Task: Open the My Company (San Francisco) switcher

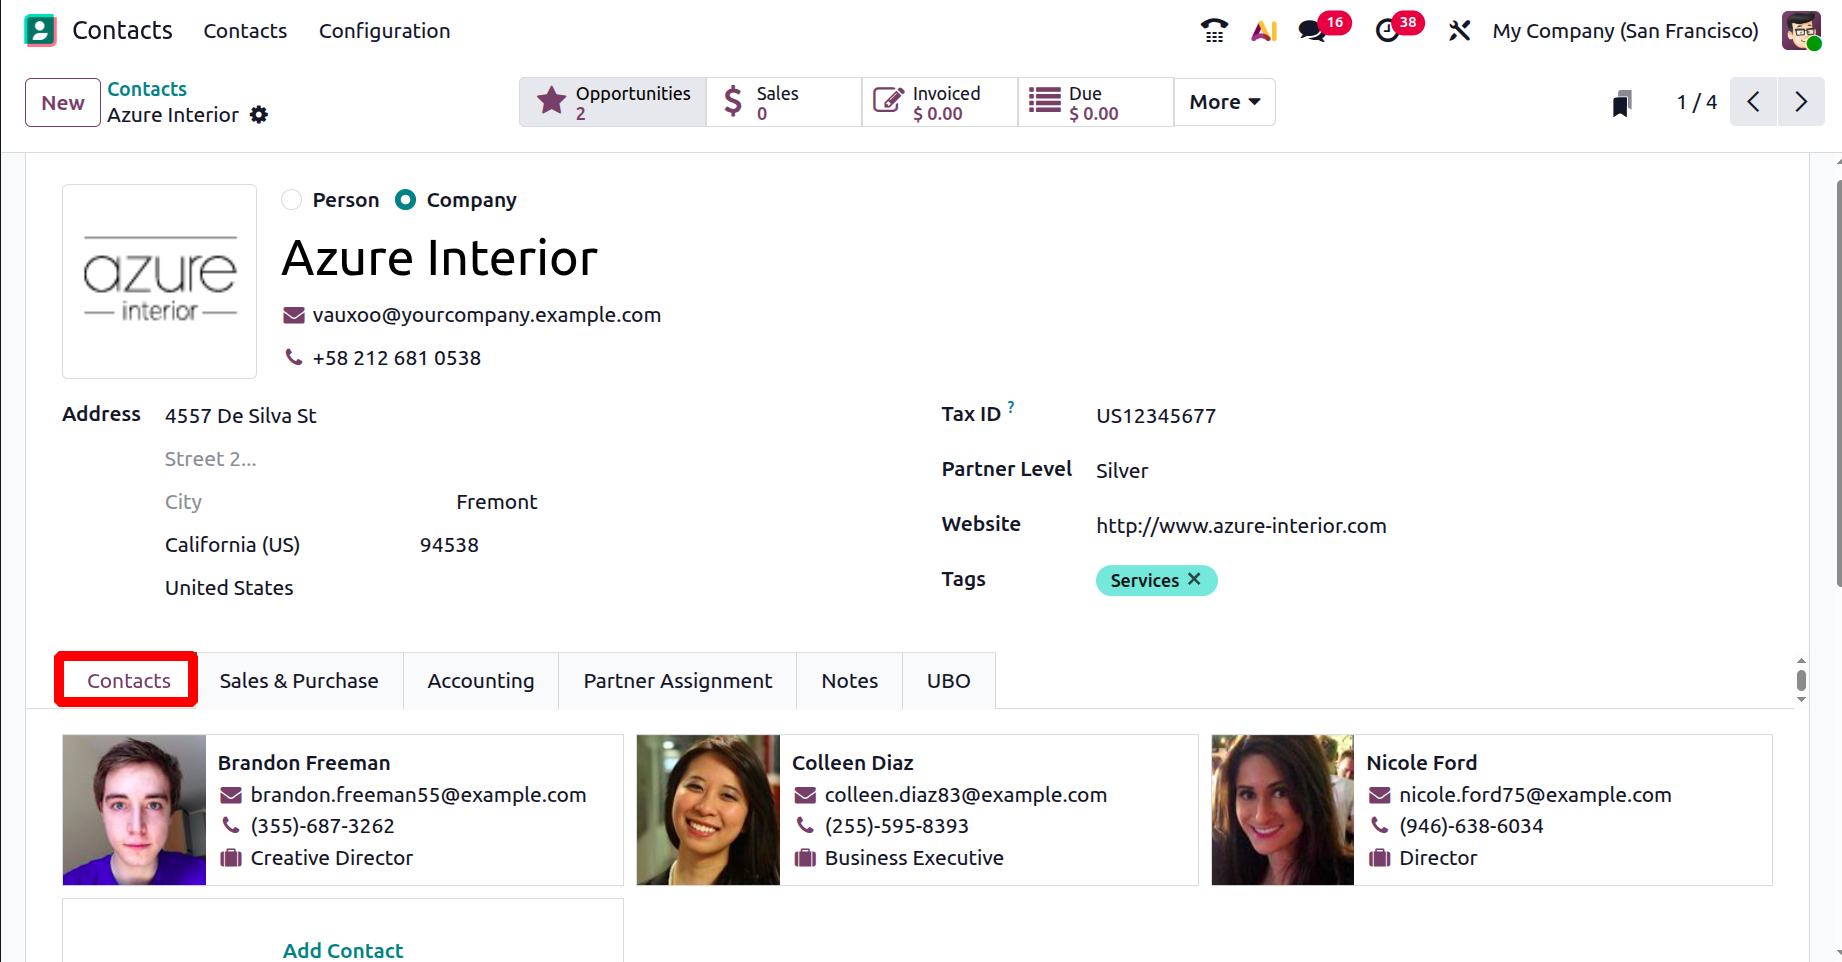Action: point(1625,31)
